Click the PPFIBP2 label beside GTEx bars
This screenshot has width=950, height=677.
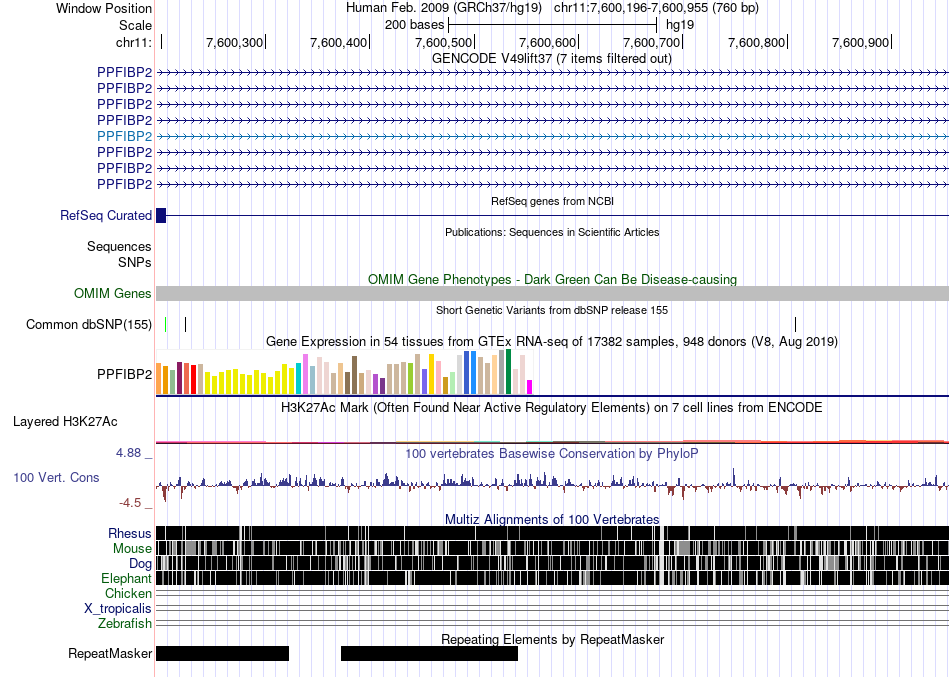pos(124,375)
